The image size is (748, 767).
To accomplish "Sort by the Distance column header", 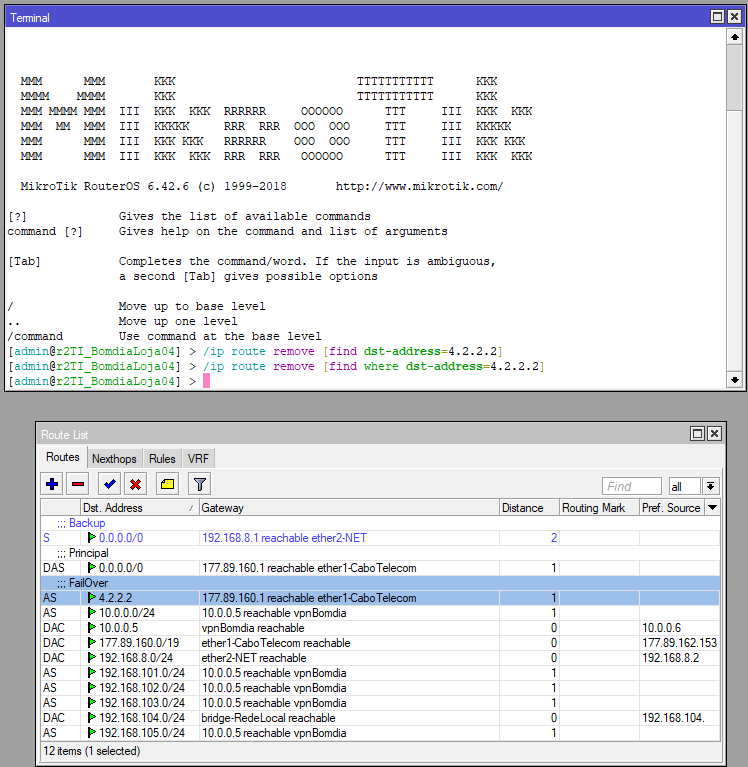I will click(x=528, y=508).
